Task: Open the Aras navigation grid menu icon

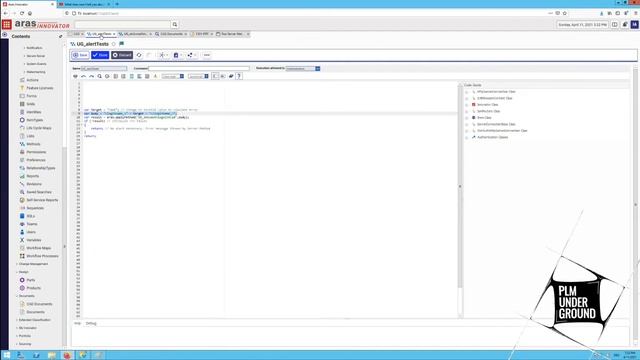Action: point(7,24)
